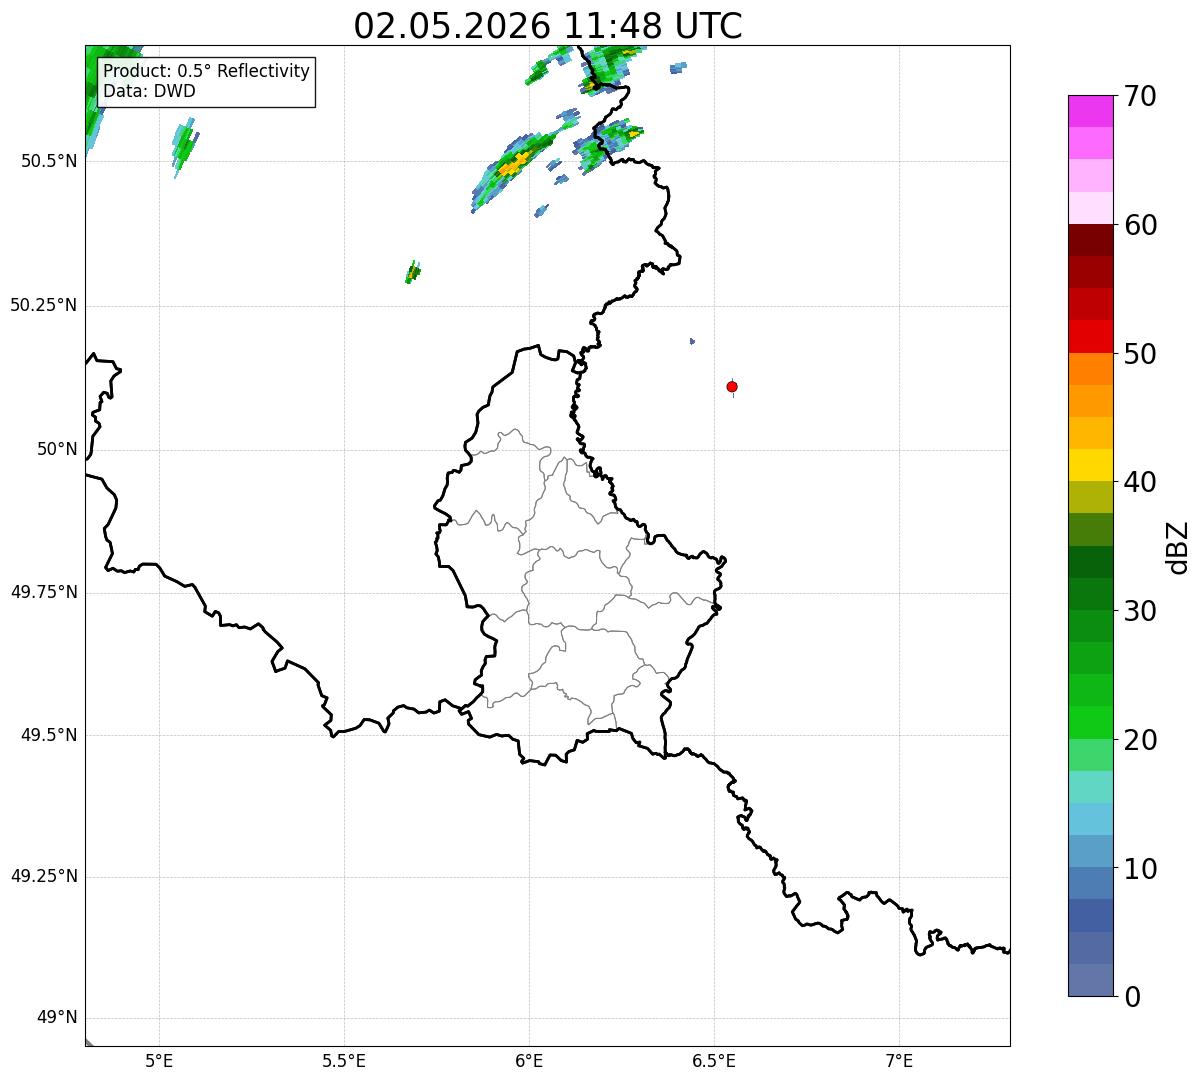The image size is (1202, 1081).
Task: Click the green echo band near 5°E
Action: (184, 146)
